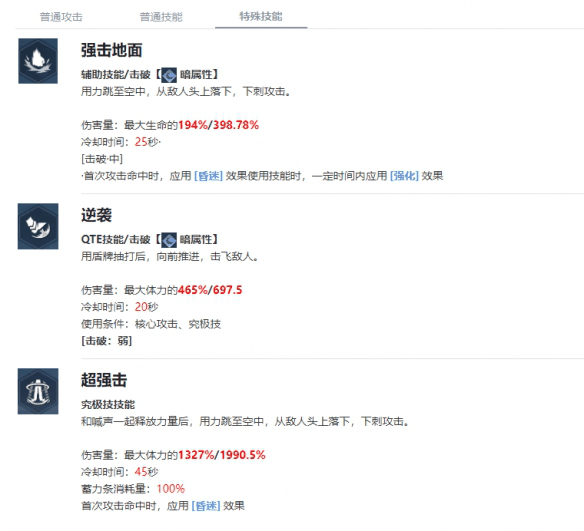Viewport: 584px width, 531px height.
Task: Switch to the 普通攻击 tab
Action: click(61, 17)
